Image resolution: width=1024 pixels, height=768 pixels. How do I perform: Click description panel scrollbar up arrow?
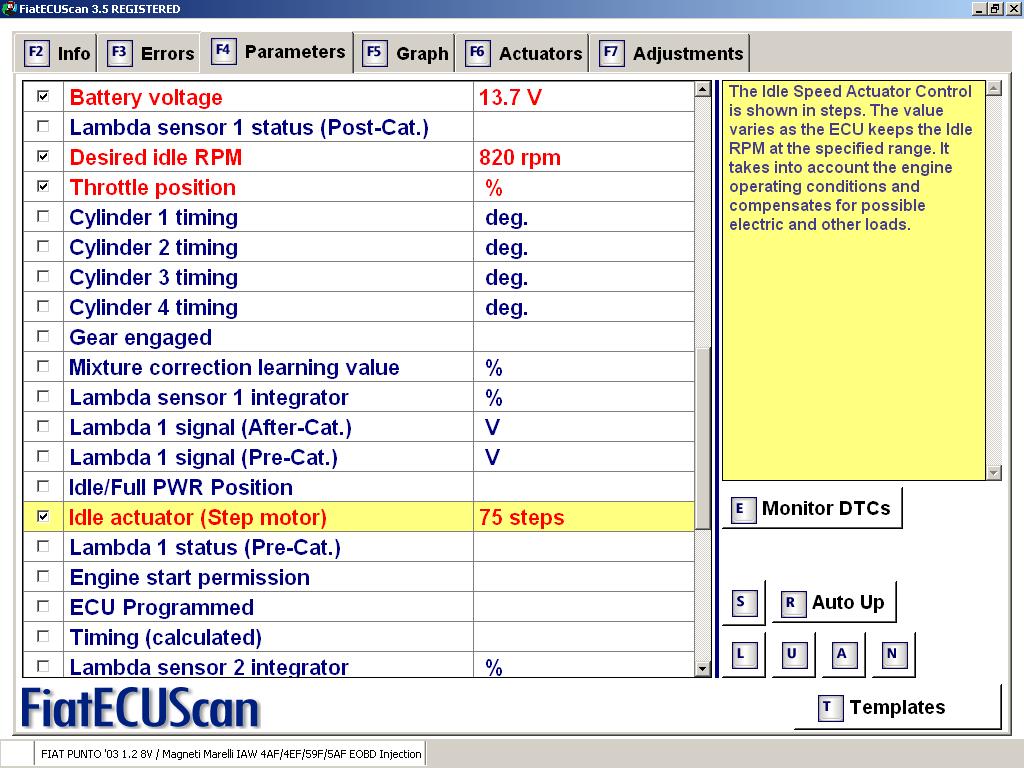pos(993,88)
